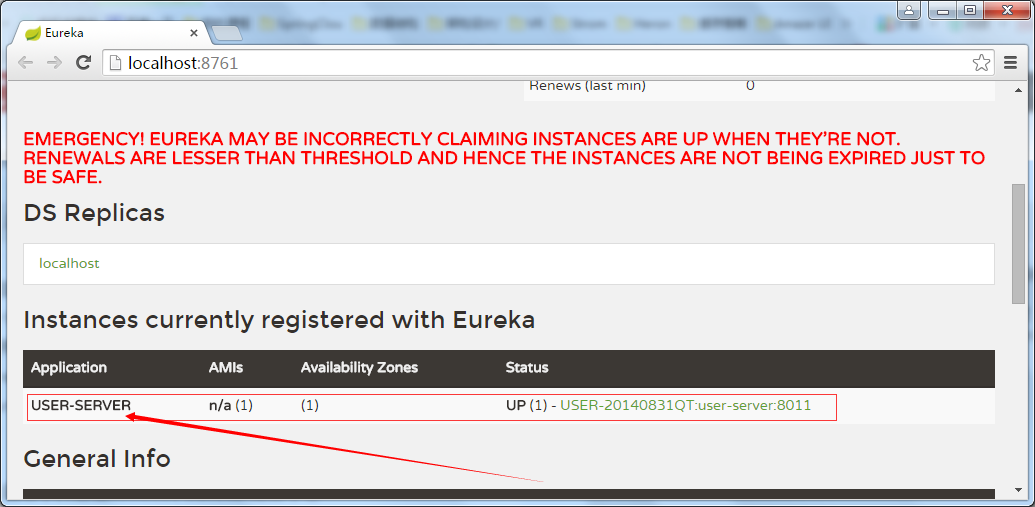
Task: Click the Application column header
Action: [x=69, y=368]
